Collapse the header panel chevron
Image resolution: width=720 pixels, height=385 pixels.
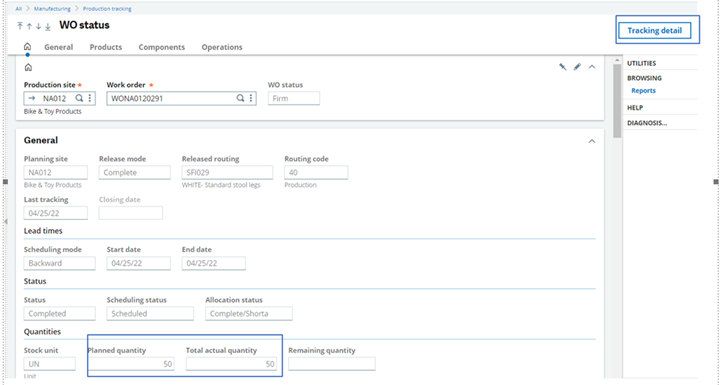(592, 67)
